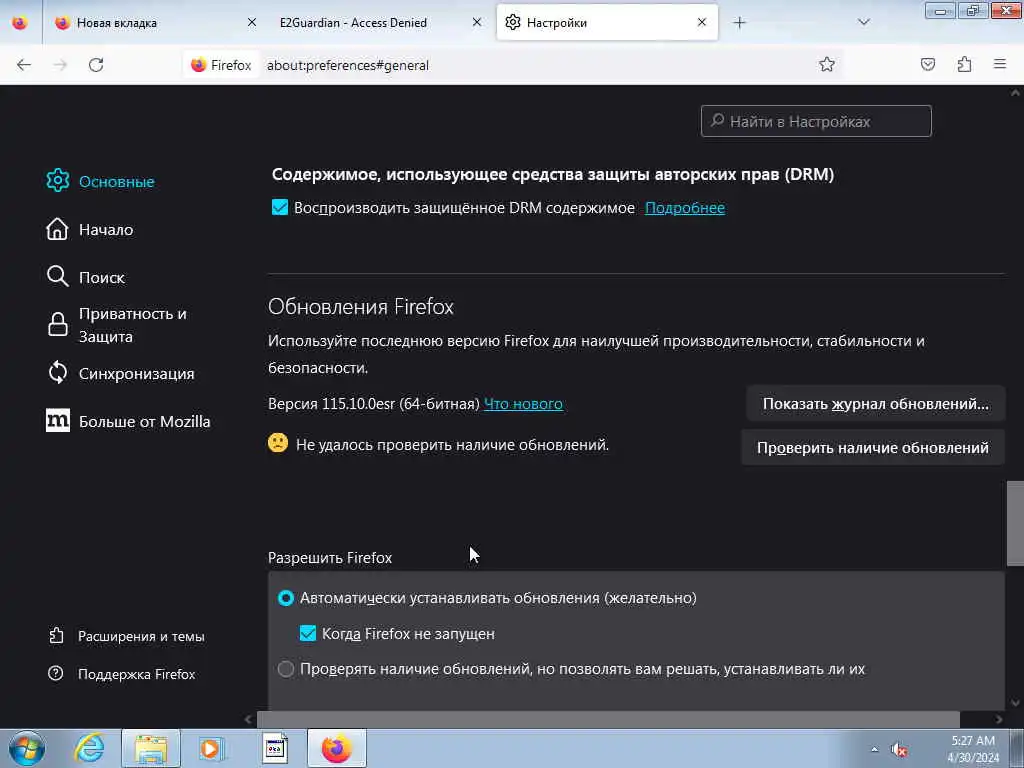This screenshot has width=1024, height=768.
Task: Open the Pocket save icon
Action: pyautogui.click(x=928, y=64)
